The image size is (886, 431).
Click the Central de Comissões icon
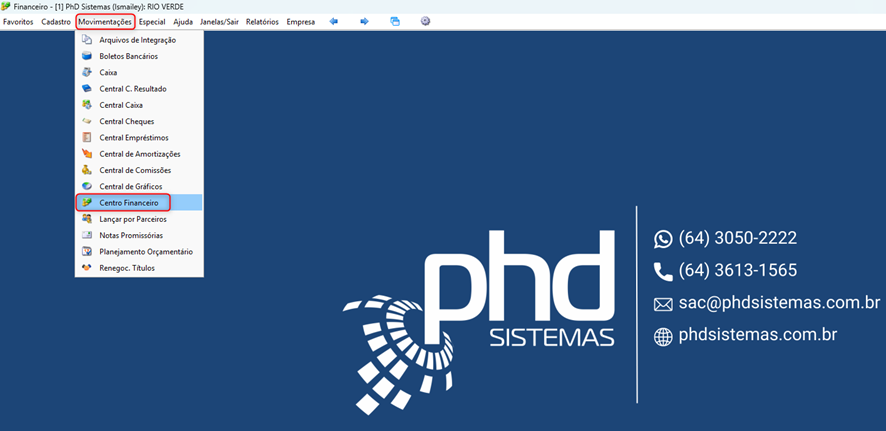coord(87,170)
